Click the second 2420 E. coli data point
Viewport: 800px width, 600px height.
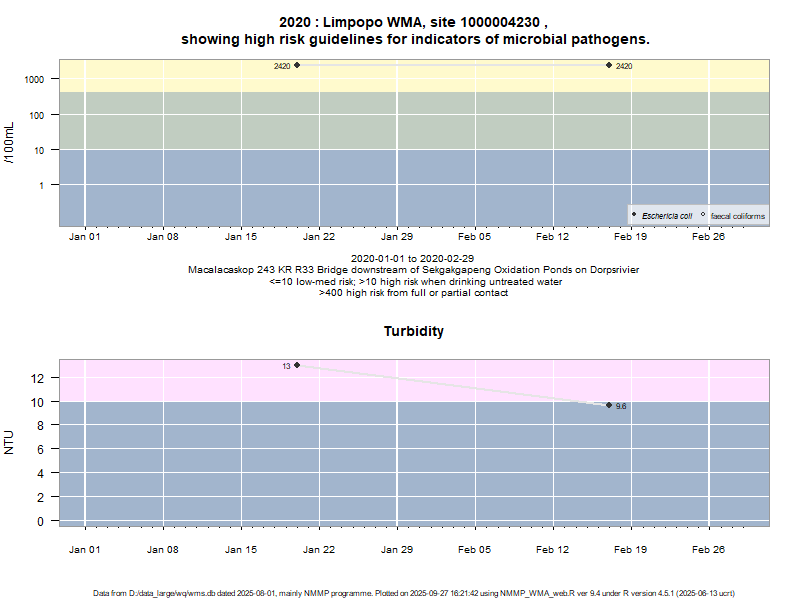point(609,65)
